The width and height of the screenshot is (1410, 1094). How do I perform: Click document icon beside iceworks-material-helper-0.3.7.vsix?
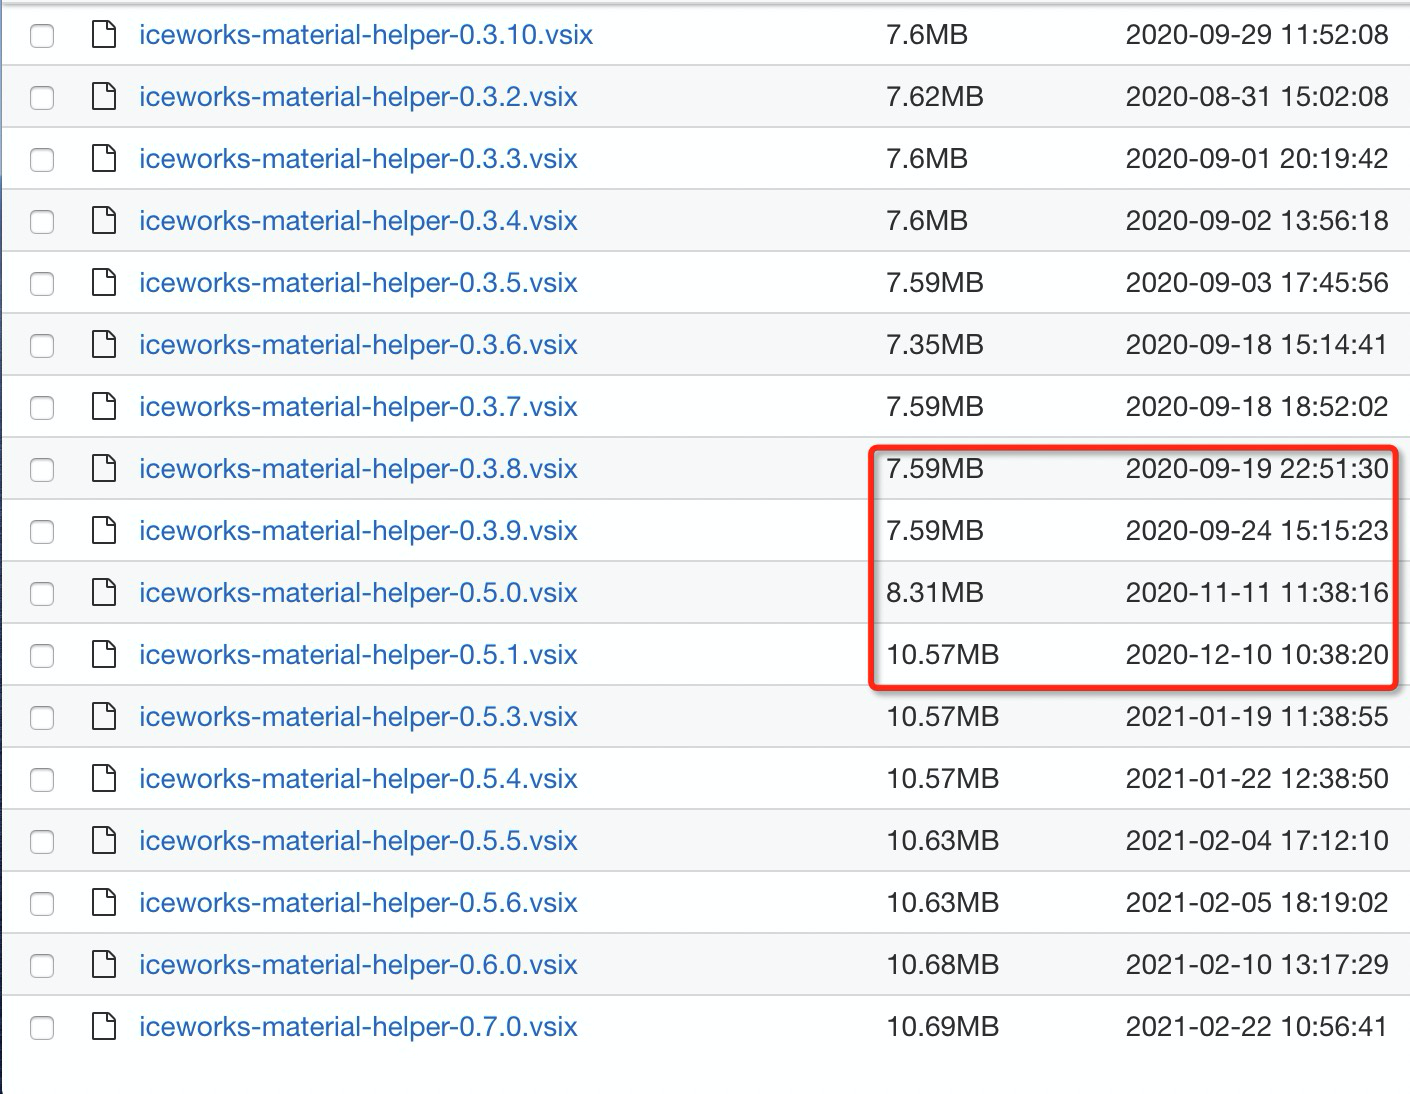(x=104, y=407)
